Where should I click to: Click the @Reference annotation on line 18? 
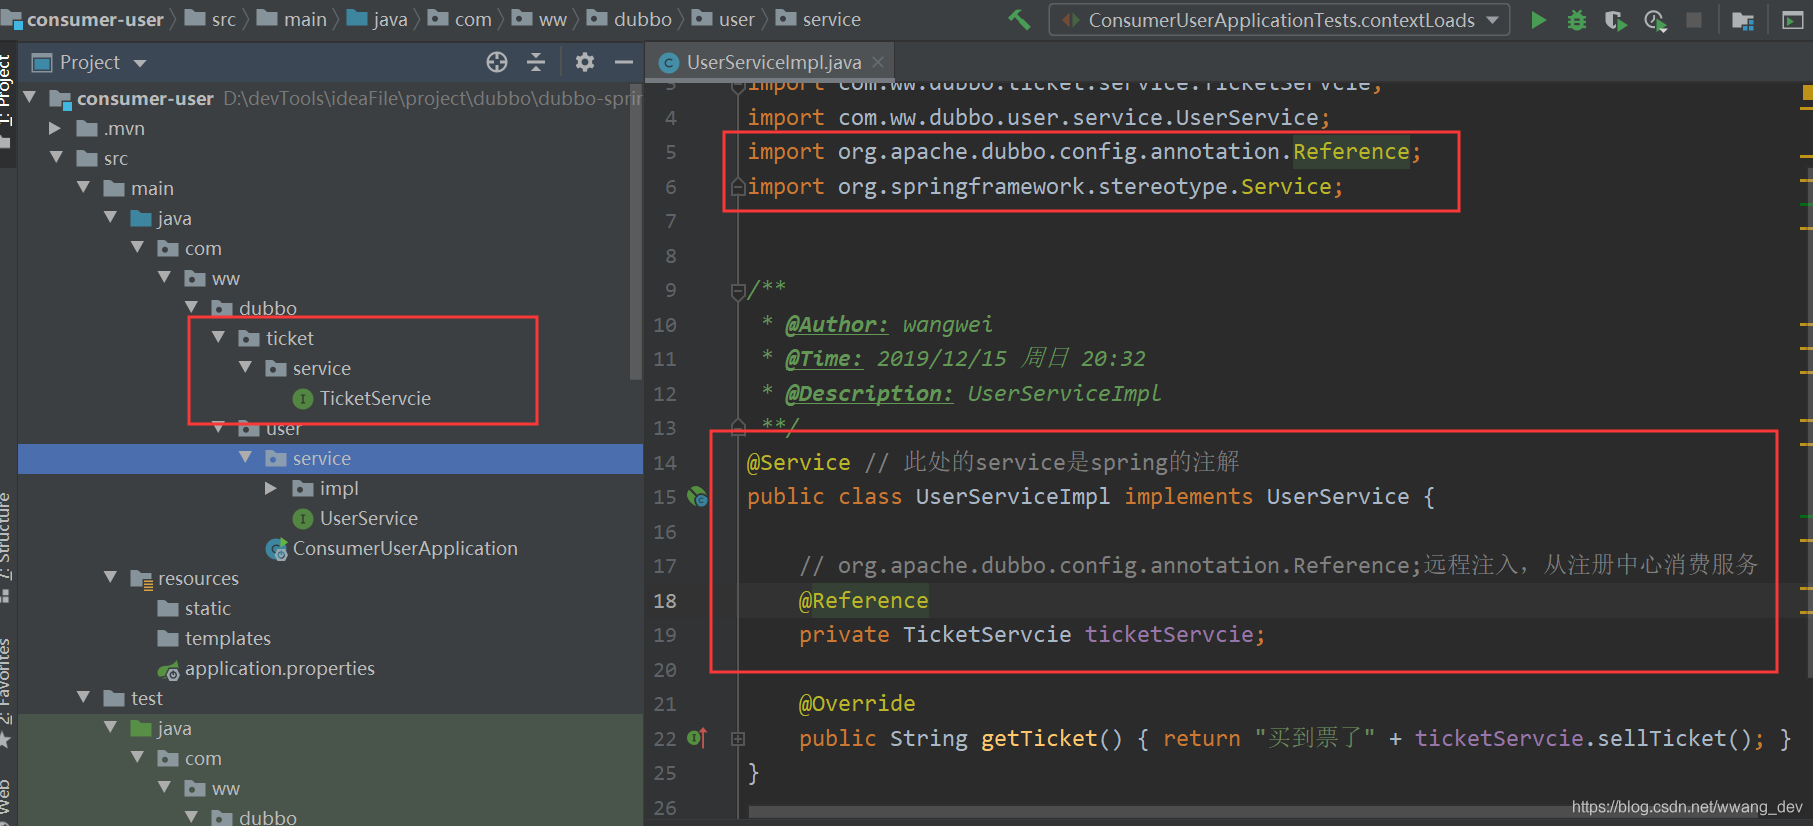click(x=864, y=600)
